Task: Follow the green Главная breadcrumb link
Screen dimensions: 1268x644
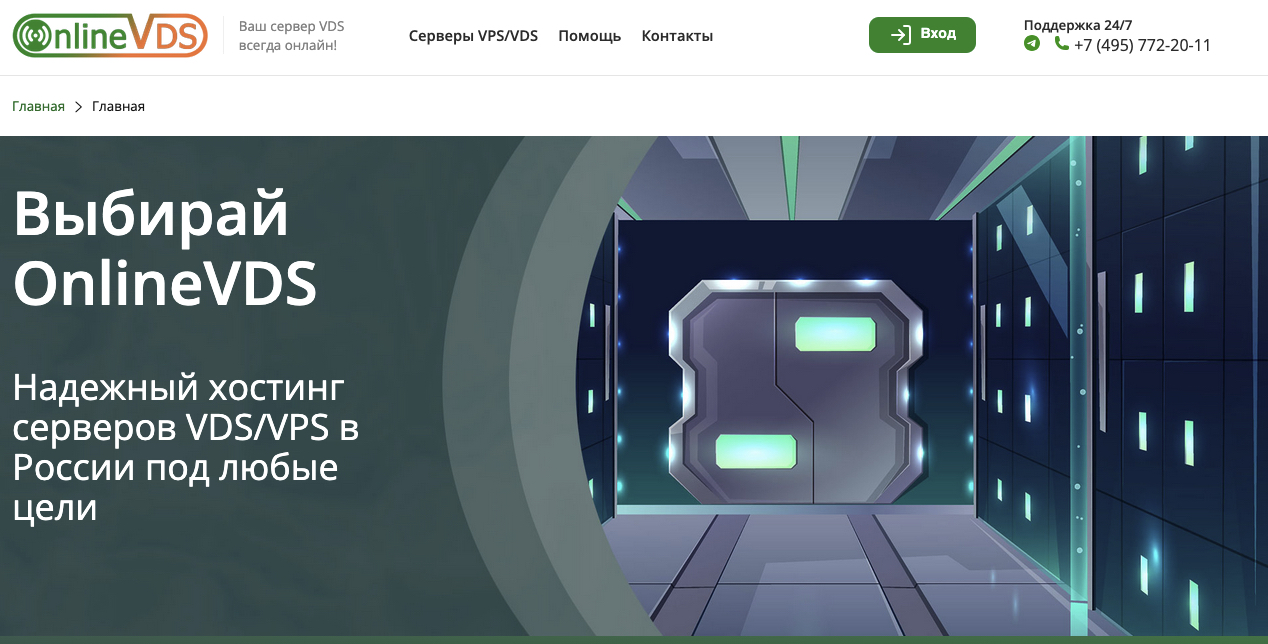Action: (38, 106)
